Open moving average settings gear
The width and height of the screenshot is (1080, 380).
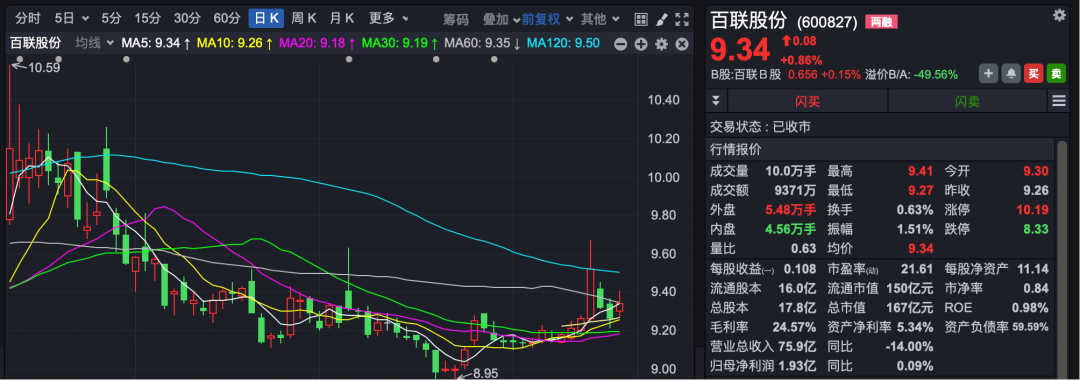(661, 44)
